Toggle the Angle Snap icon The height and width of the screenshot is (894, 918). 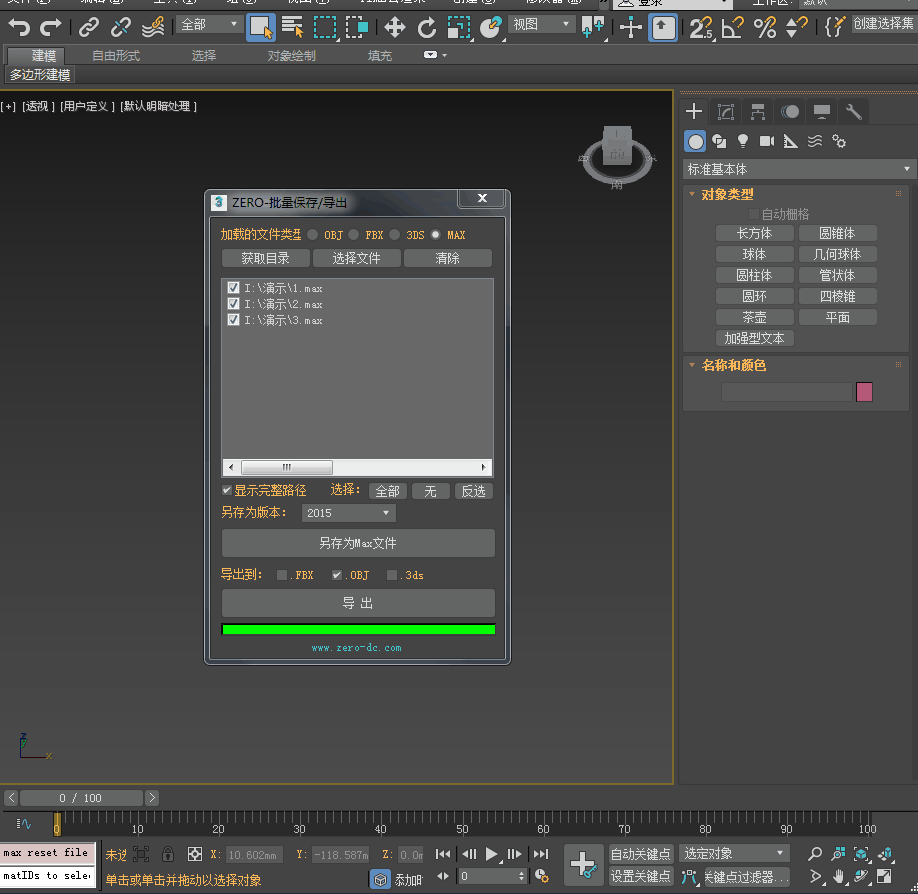[732, 27]
